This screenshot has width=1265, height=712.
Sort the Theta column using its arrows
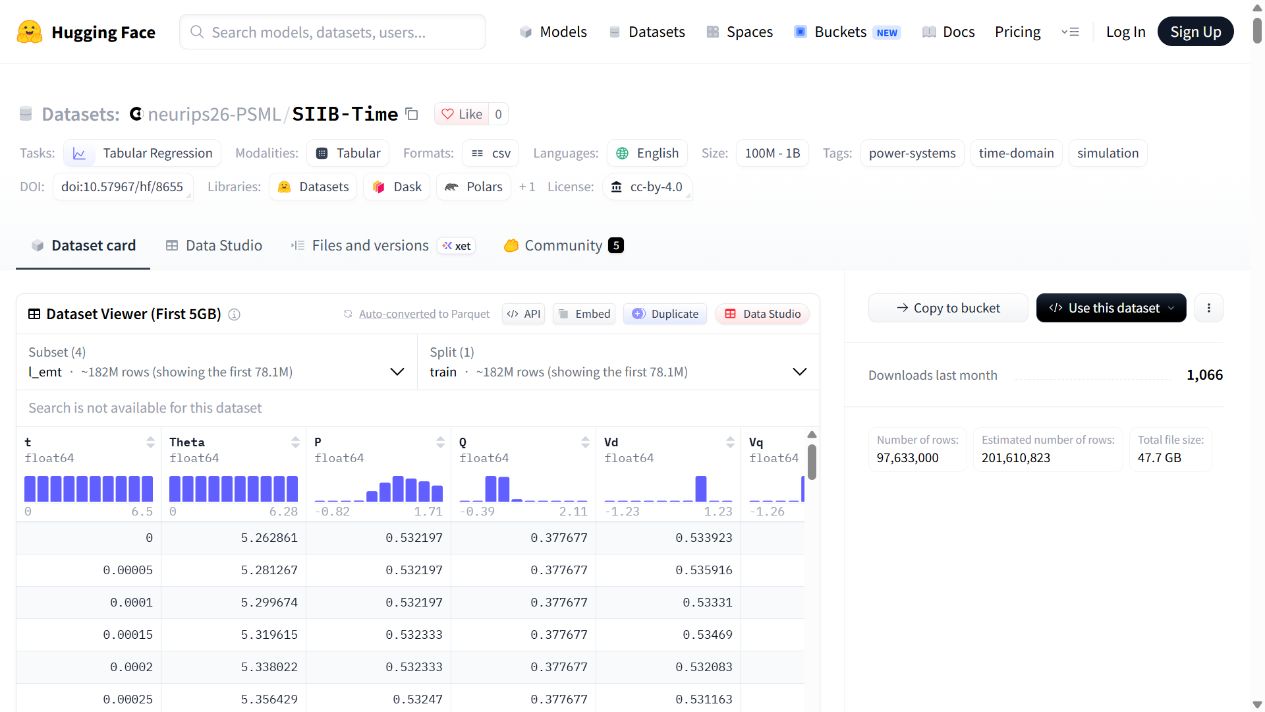click(x=296, y=442)
